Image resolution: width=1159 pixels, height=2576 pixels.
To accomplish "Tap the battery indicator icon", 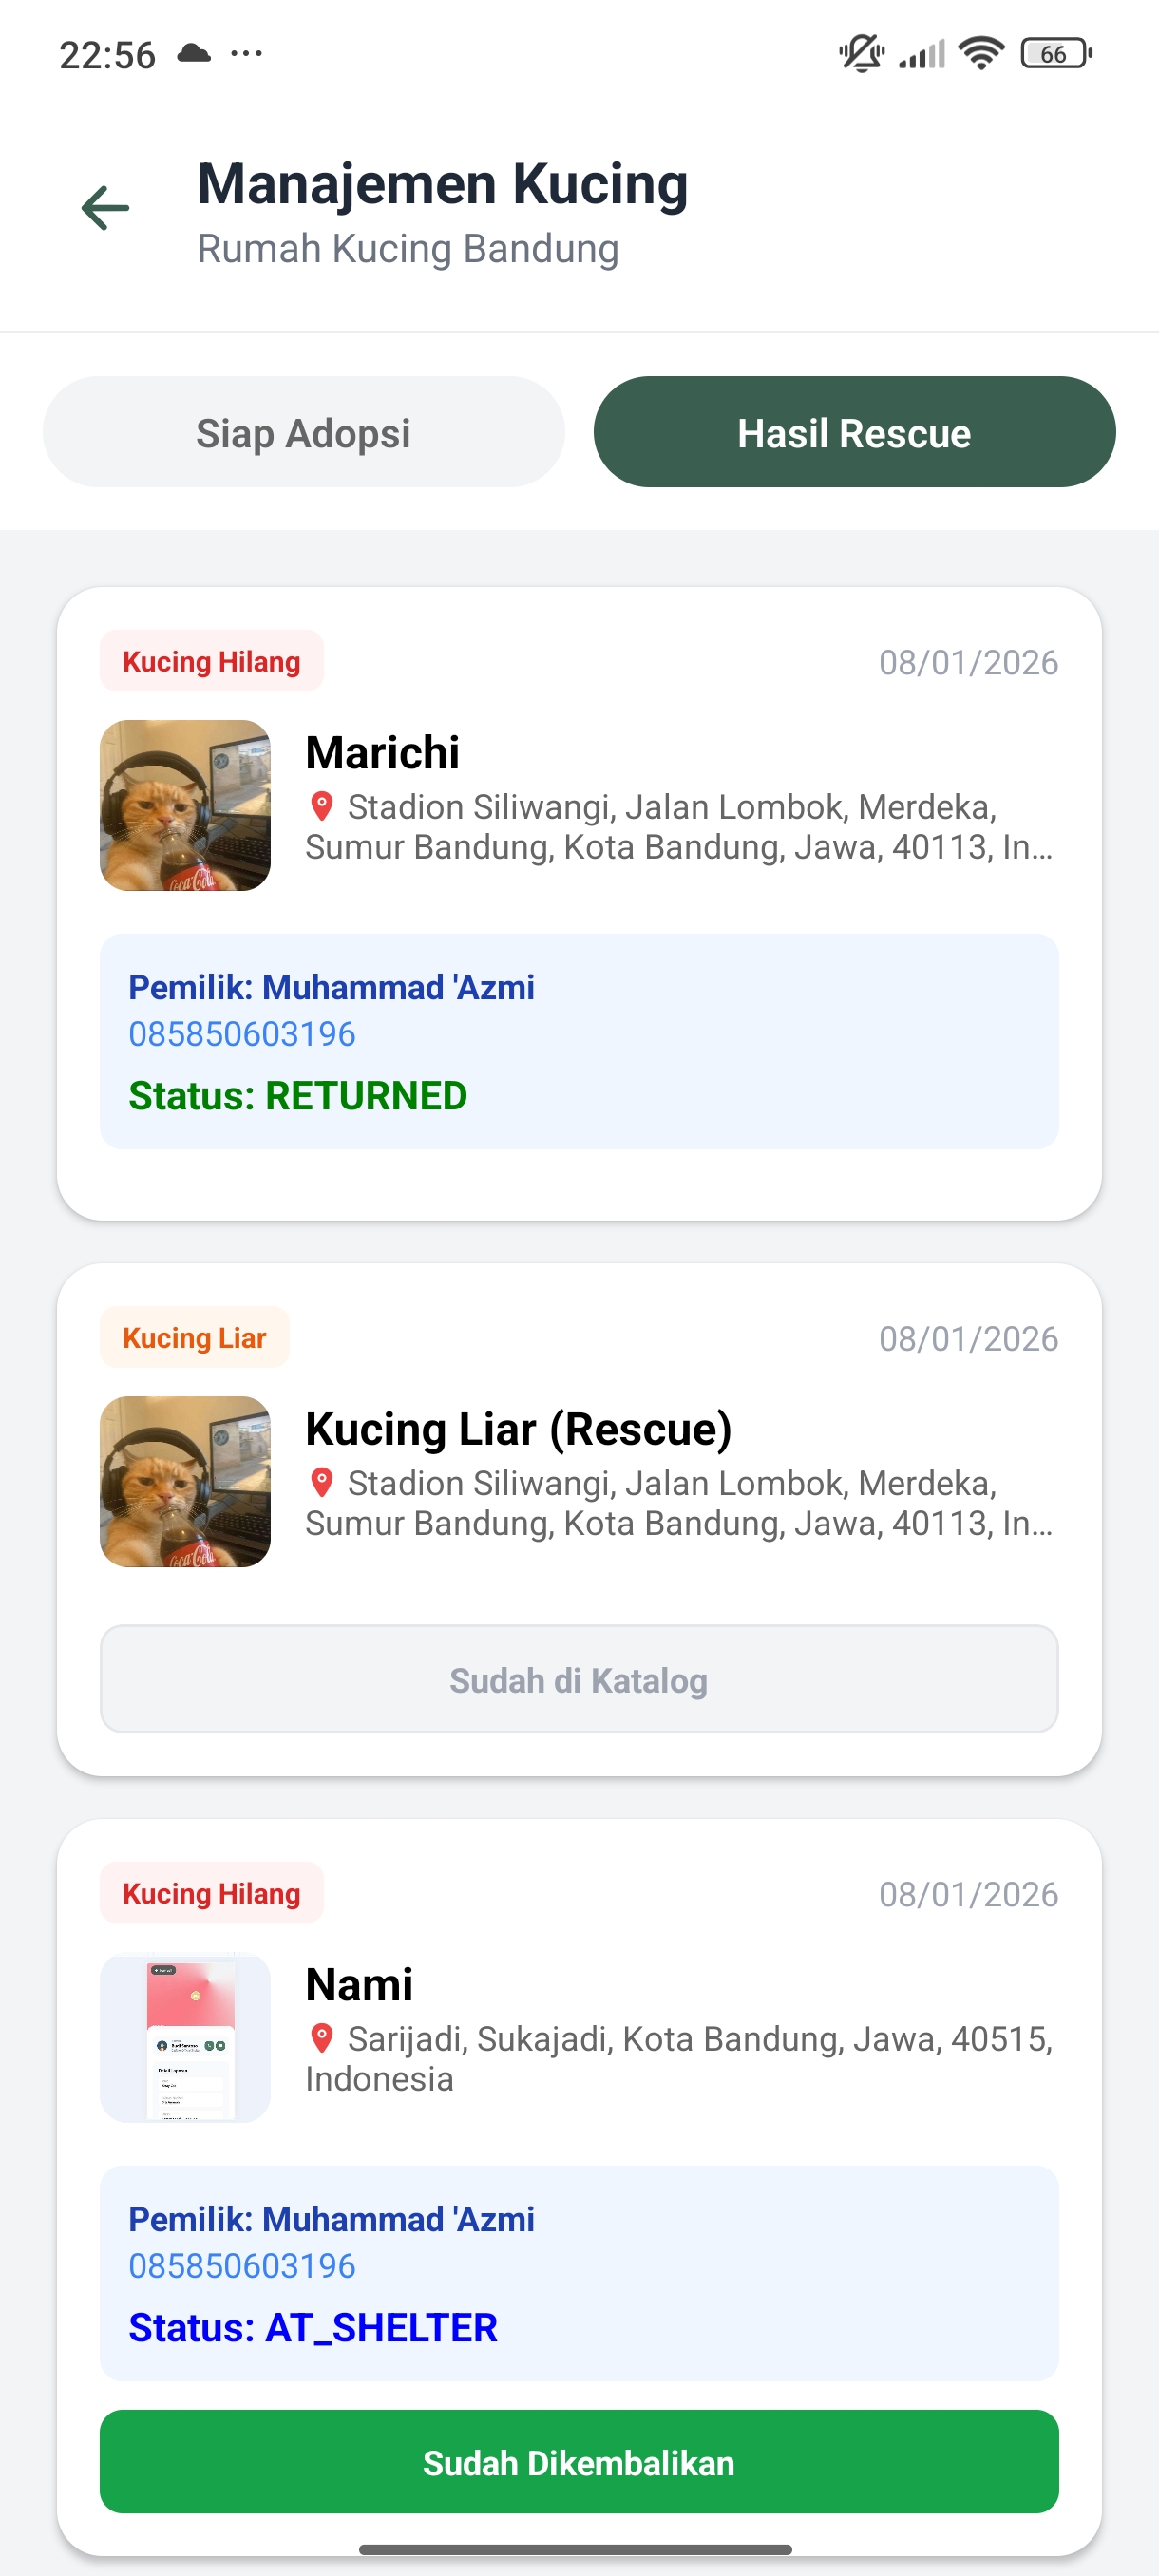I will coord(1056,53).
